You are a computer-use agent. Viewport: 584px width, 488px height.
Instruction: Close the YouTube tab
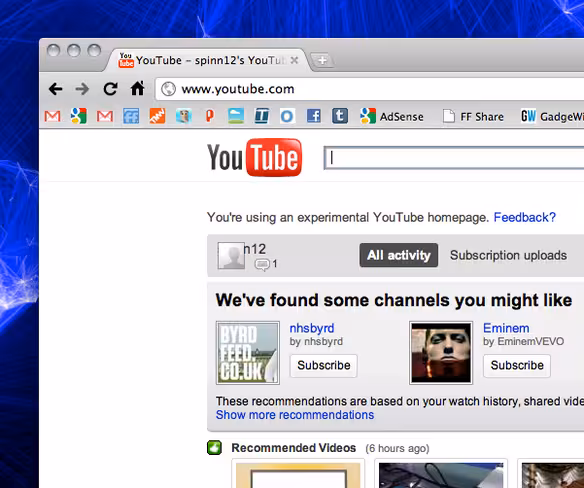(x=294, y=60)
